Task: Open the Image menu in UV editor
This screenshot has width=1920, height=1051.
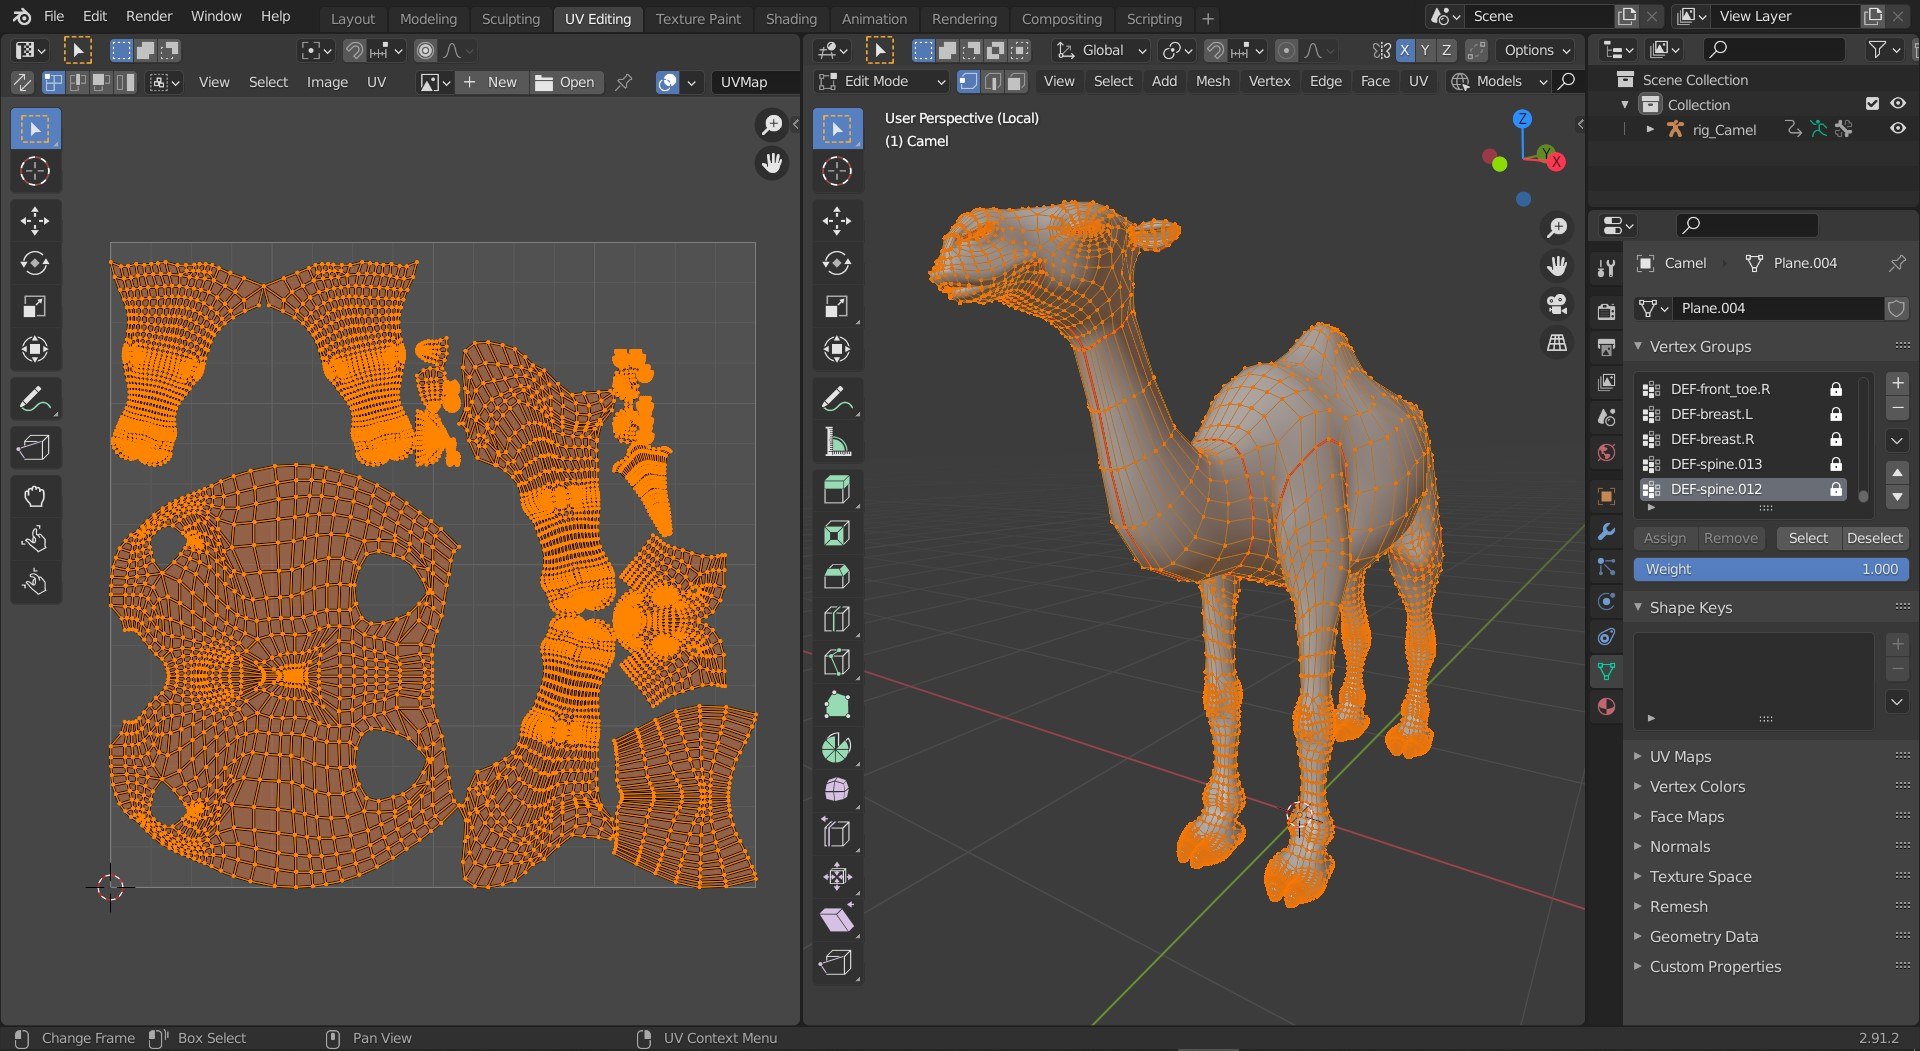Action: pyautogui.click(x=327, y=82)
